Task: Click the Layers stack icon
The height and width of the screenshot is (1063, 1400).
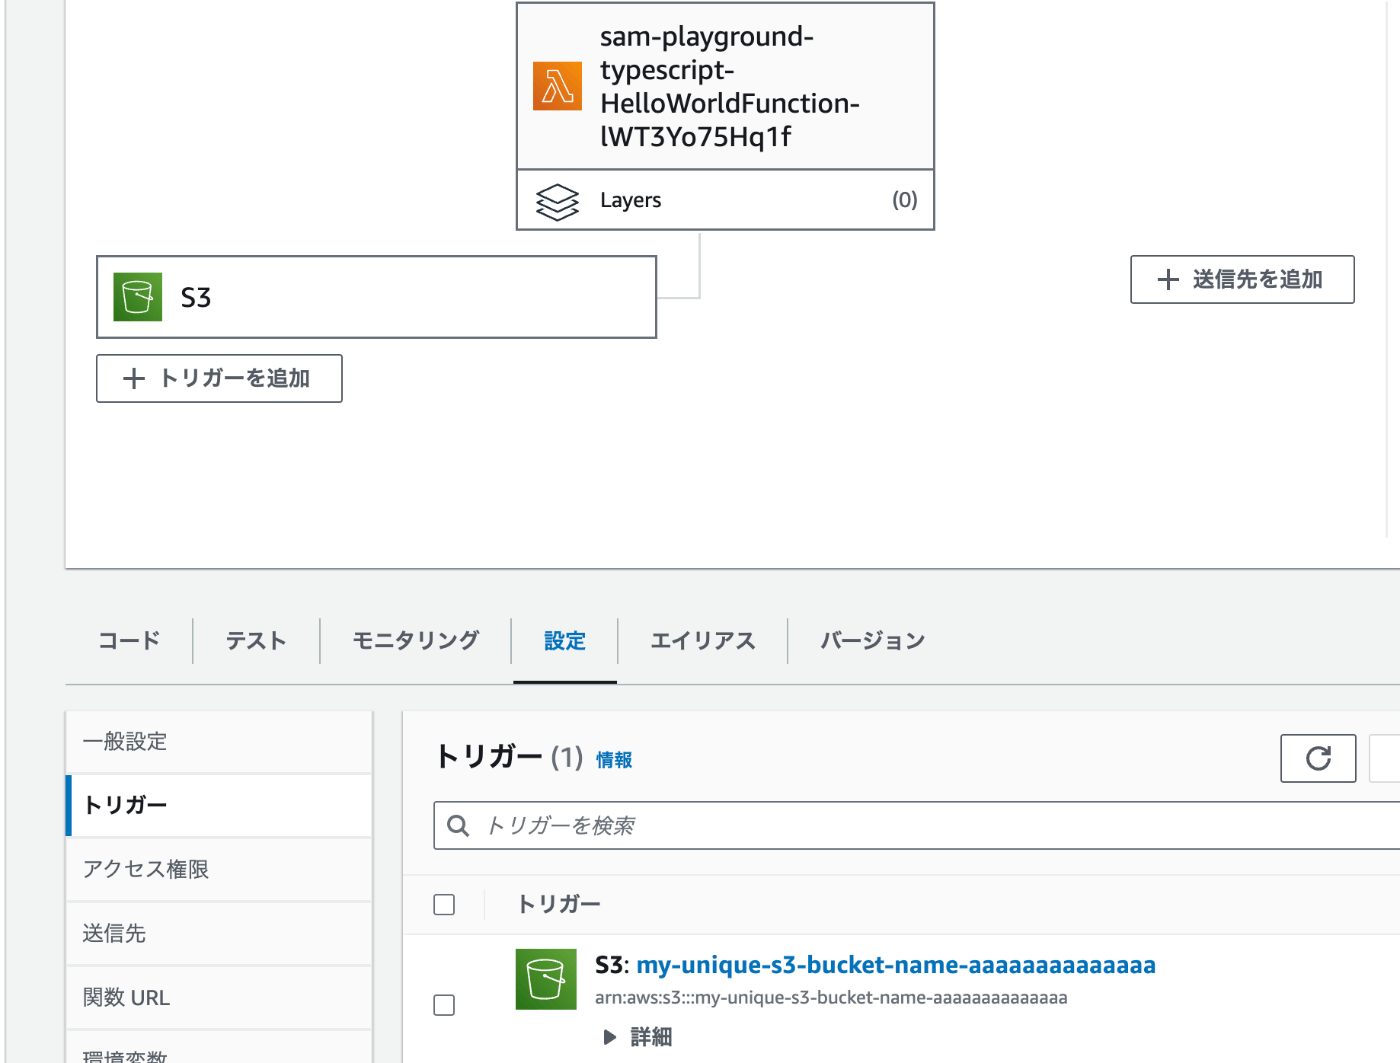Action: coord(557,201)
